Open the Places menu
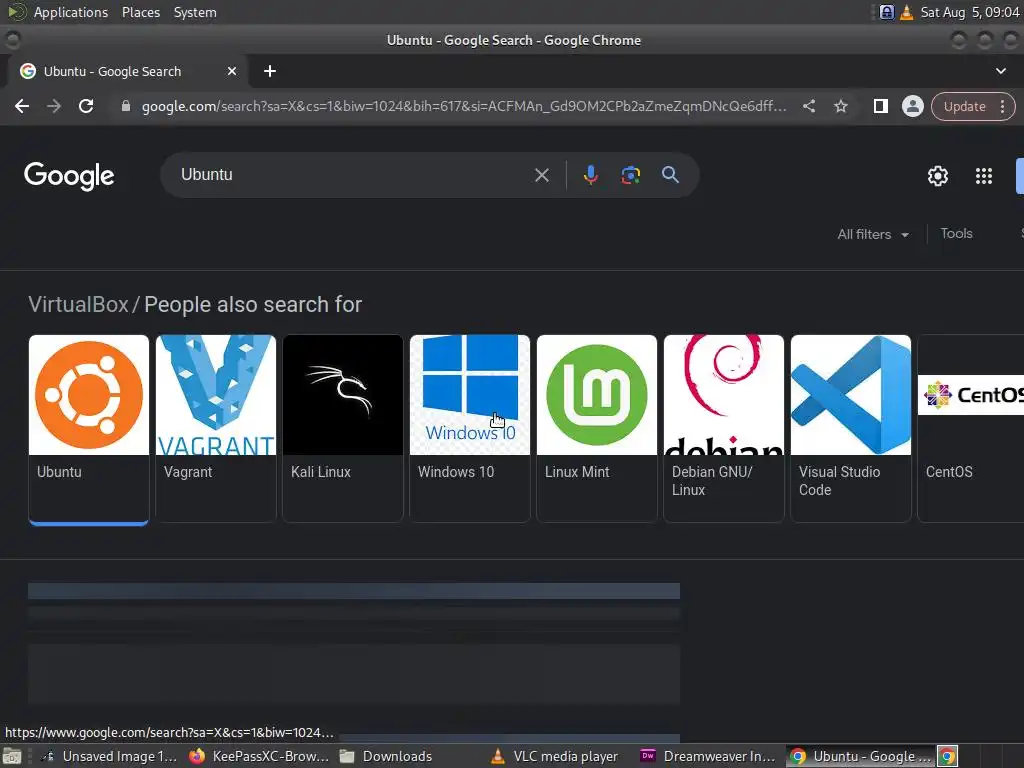The image size is (1024, 768). coord(140,12)
